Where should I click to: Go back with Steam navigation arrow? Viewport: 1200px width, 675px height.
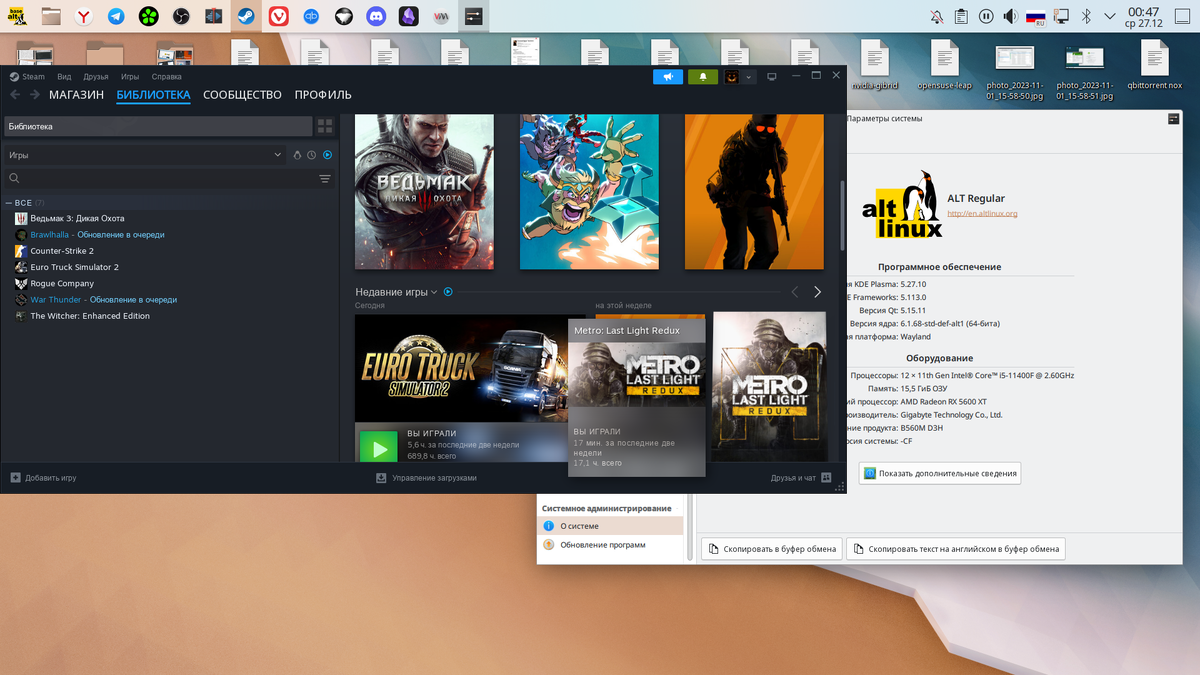coord(15,95)
